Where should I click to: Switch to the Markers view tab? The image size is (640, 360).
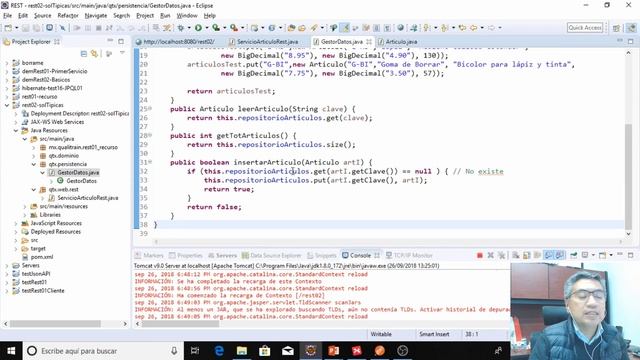pyautogui.click(x=149, y=256)
